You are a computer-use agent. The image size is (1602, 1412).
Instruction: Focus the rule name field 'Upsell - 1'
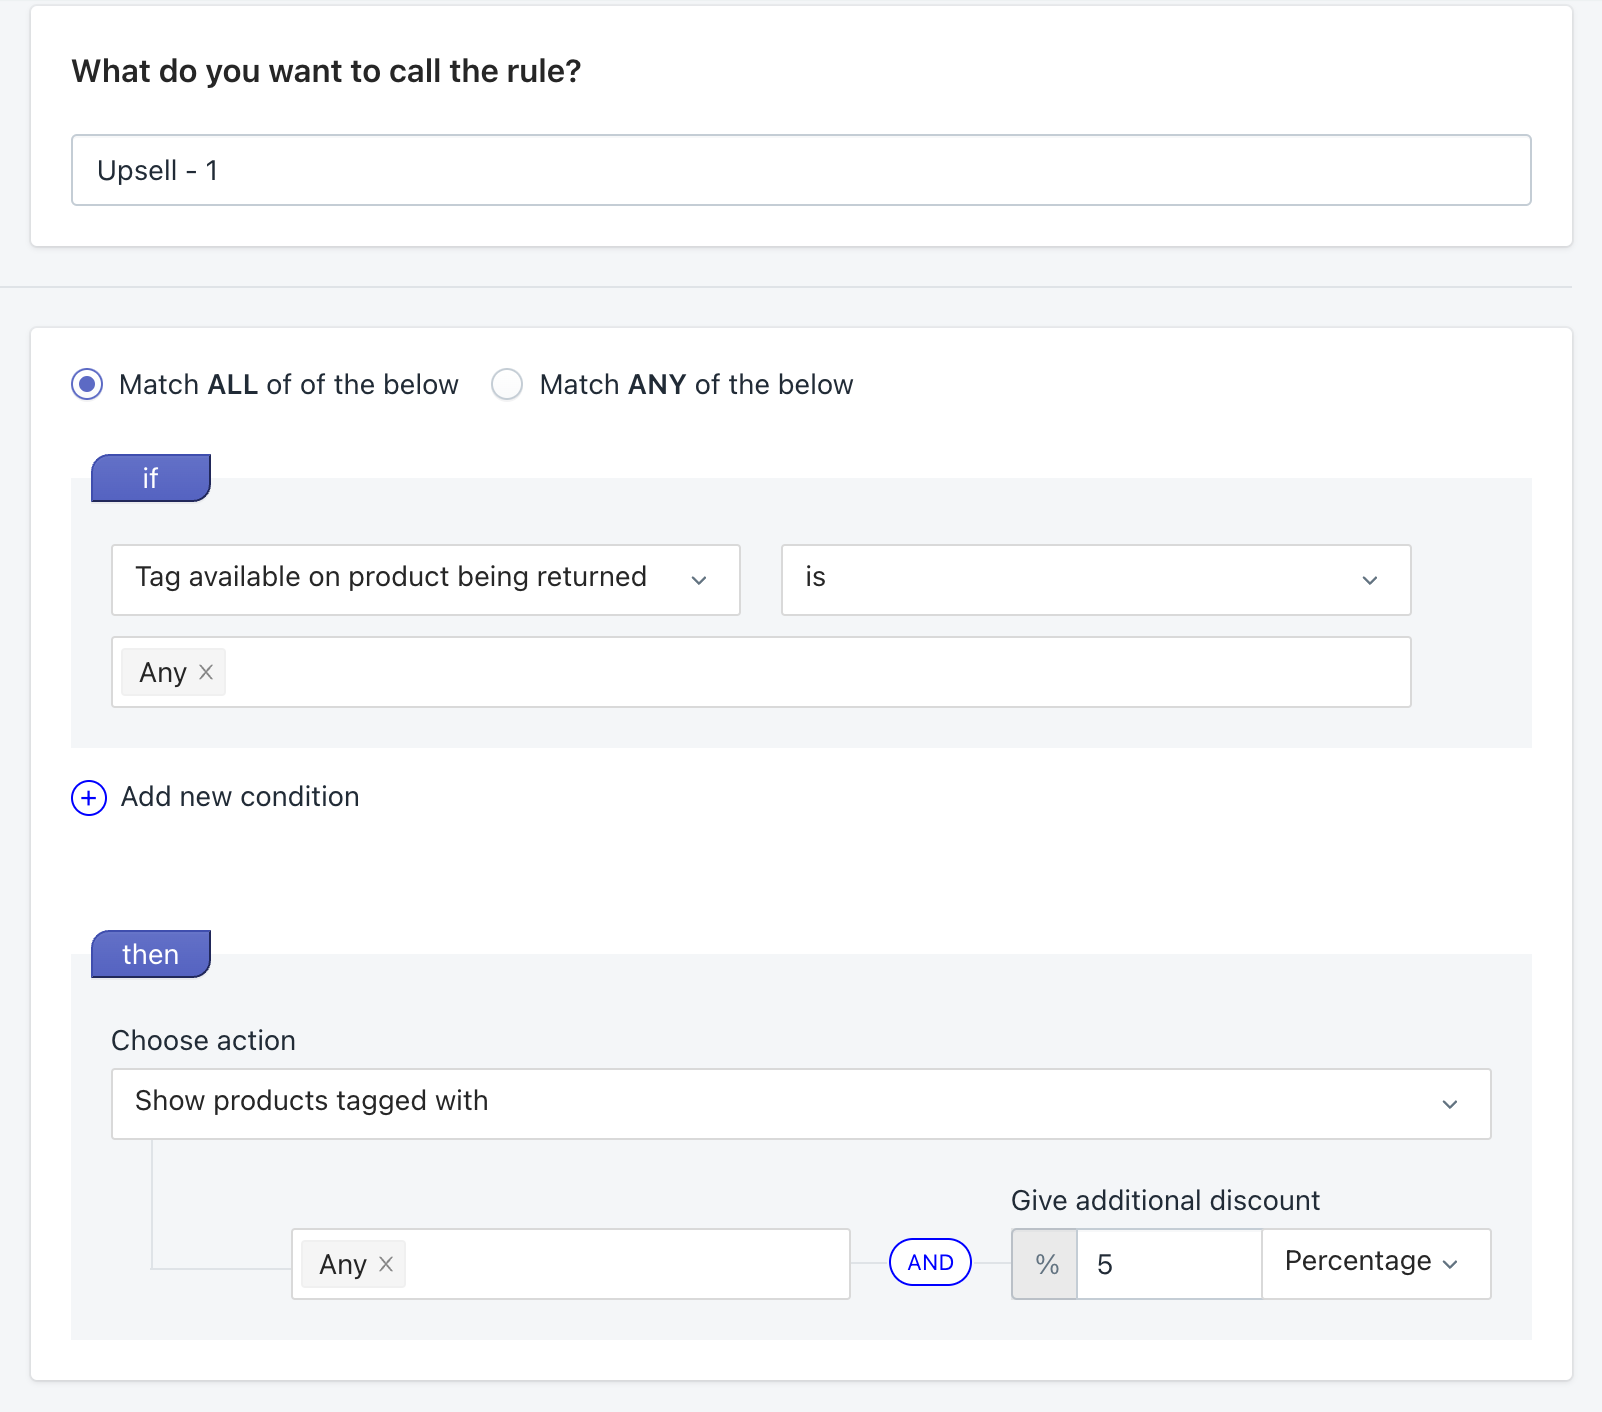click(800, 170)
